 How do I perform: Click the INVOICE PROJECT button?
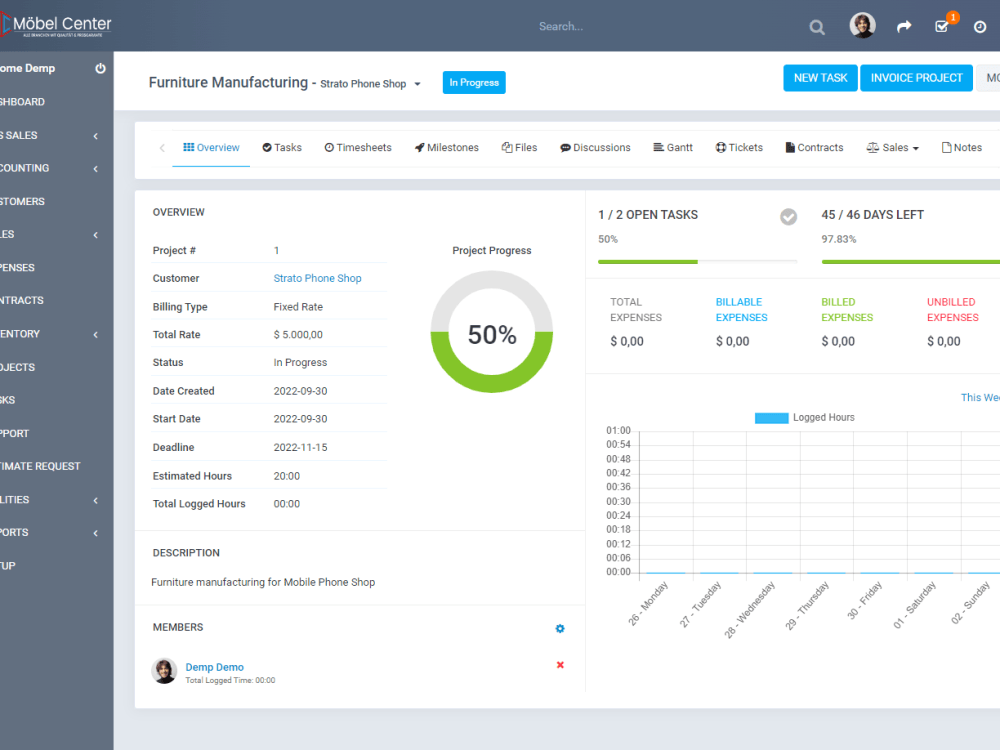coord(916,78)
